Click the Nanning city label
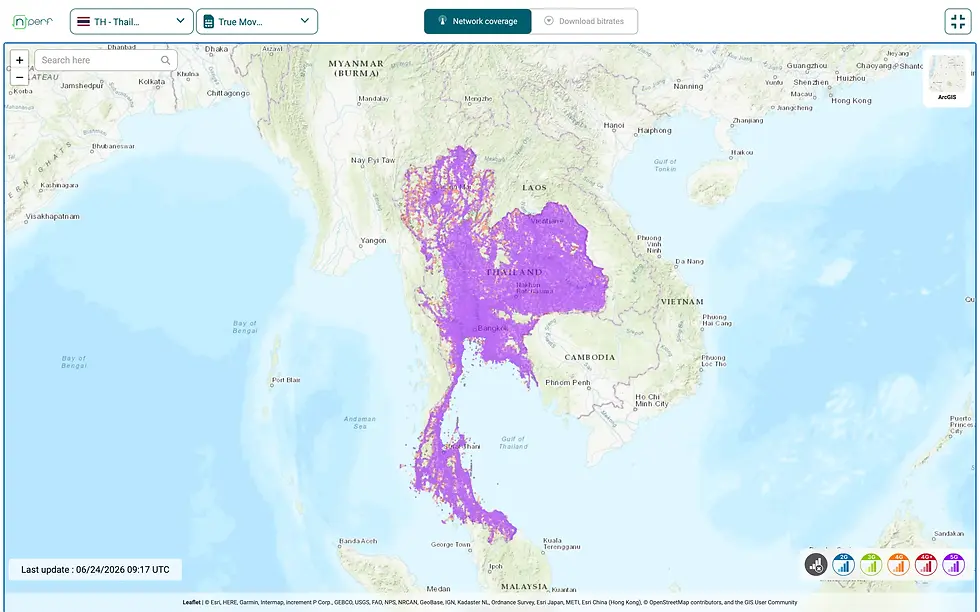This screenshot has height=612, width=980. pos(688,86)
